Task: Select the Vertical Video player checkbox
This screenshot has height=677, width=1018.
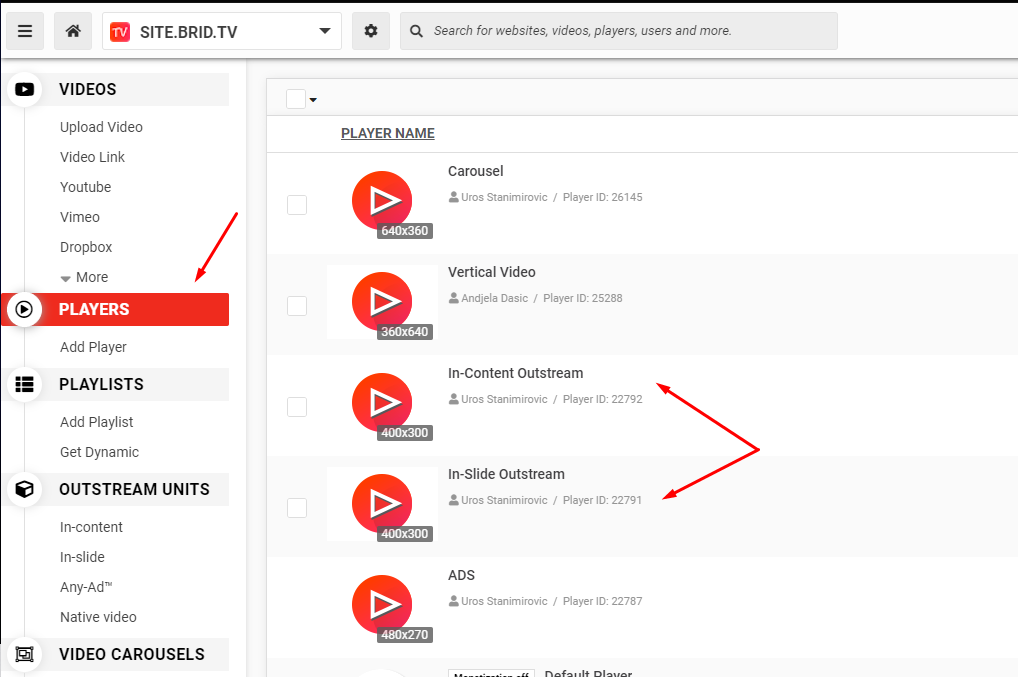Action: pos(297,306)
